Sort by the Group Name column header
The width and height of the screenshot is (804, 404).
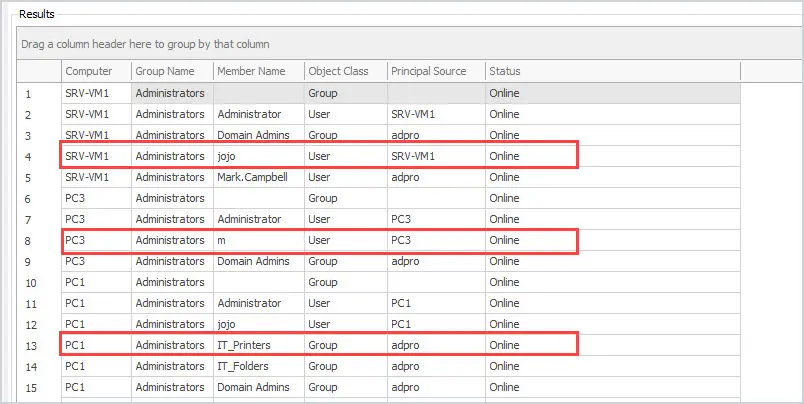point(172,71)
